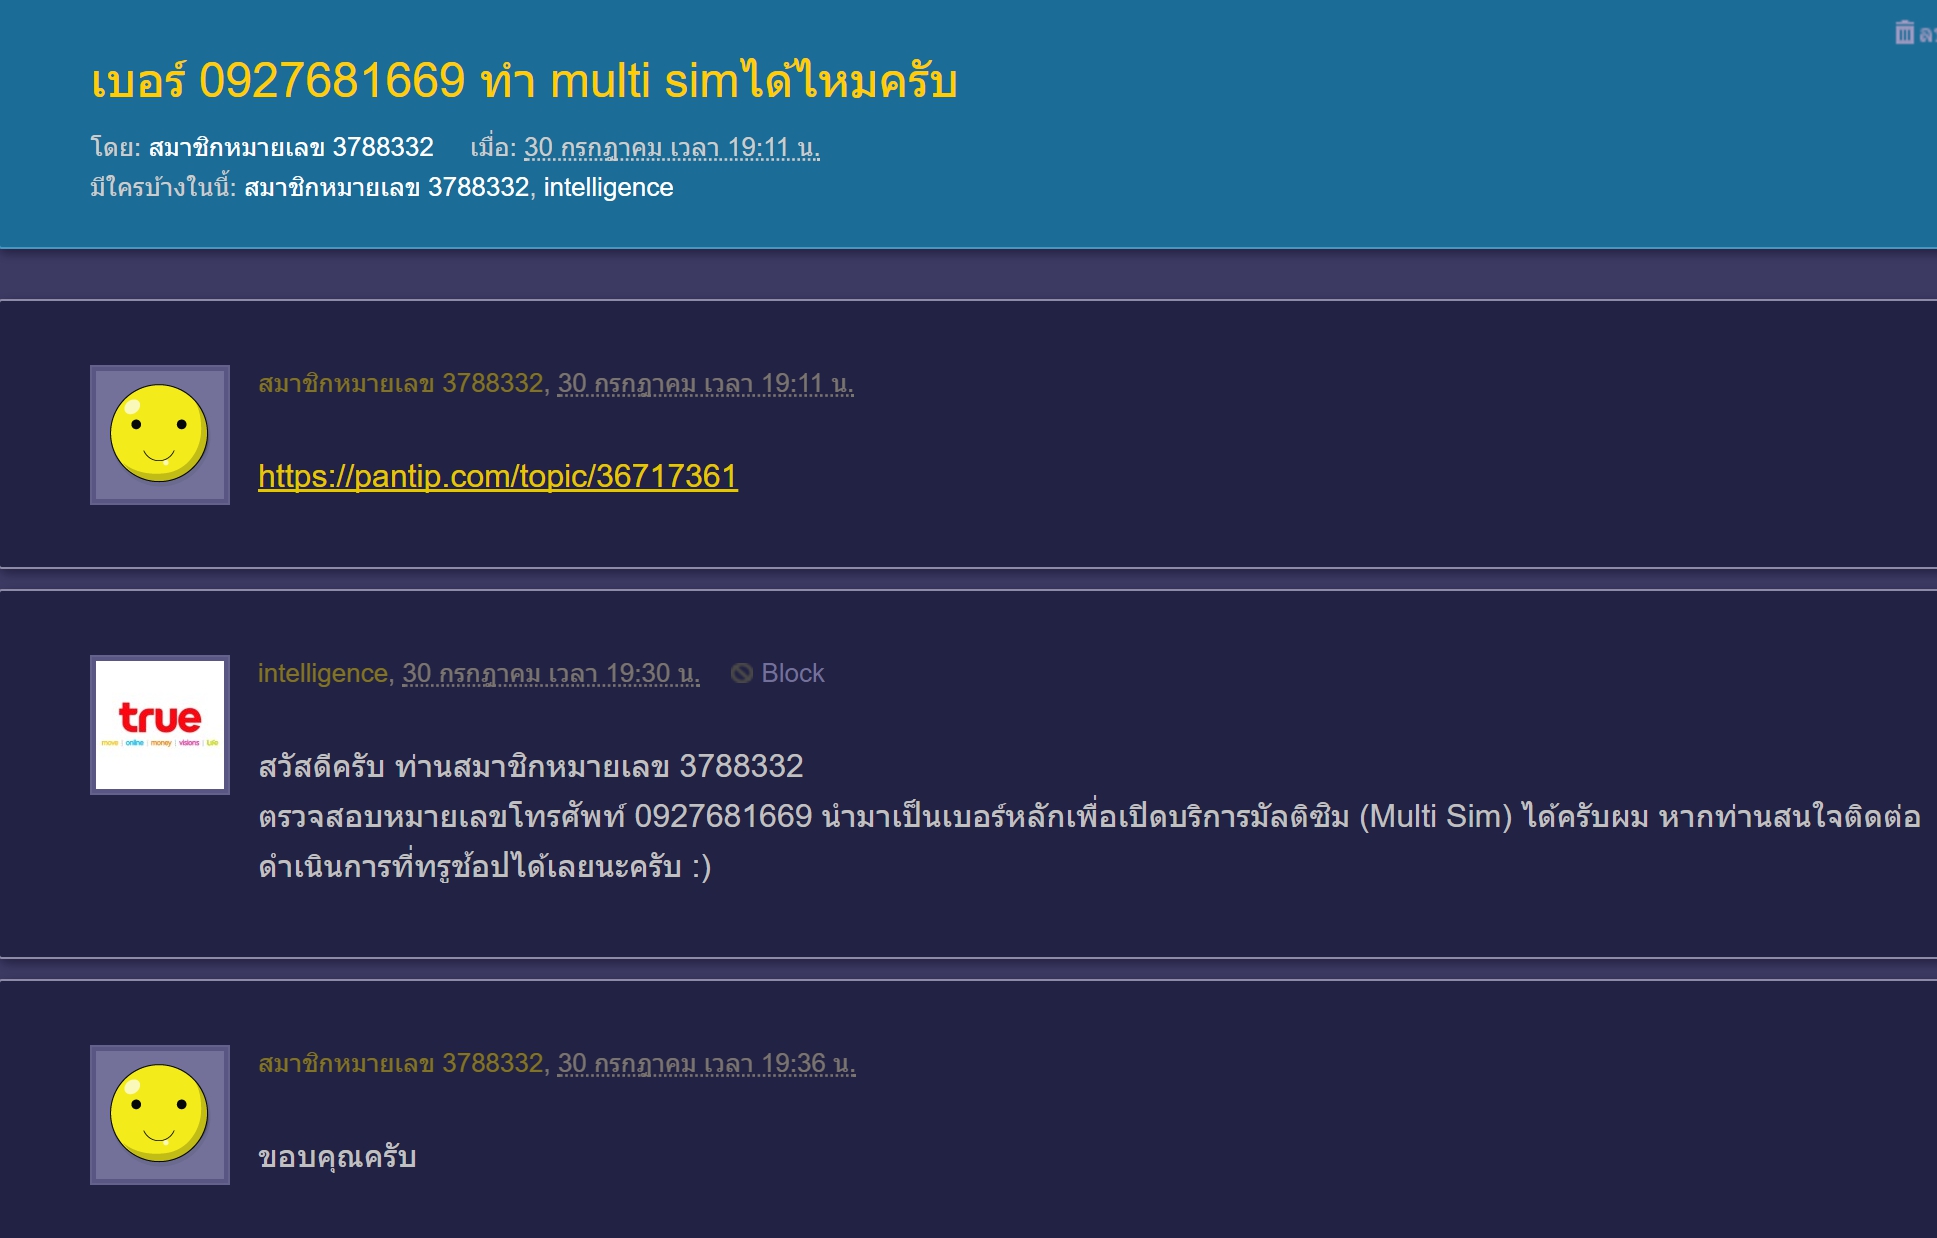Viewport: 1937px width, 1238px height.
Task: Select participant สมาชิกหมายเลข 3788332 in the header list
Action: point(386,188)
